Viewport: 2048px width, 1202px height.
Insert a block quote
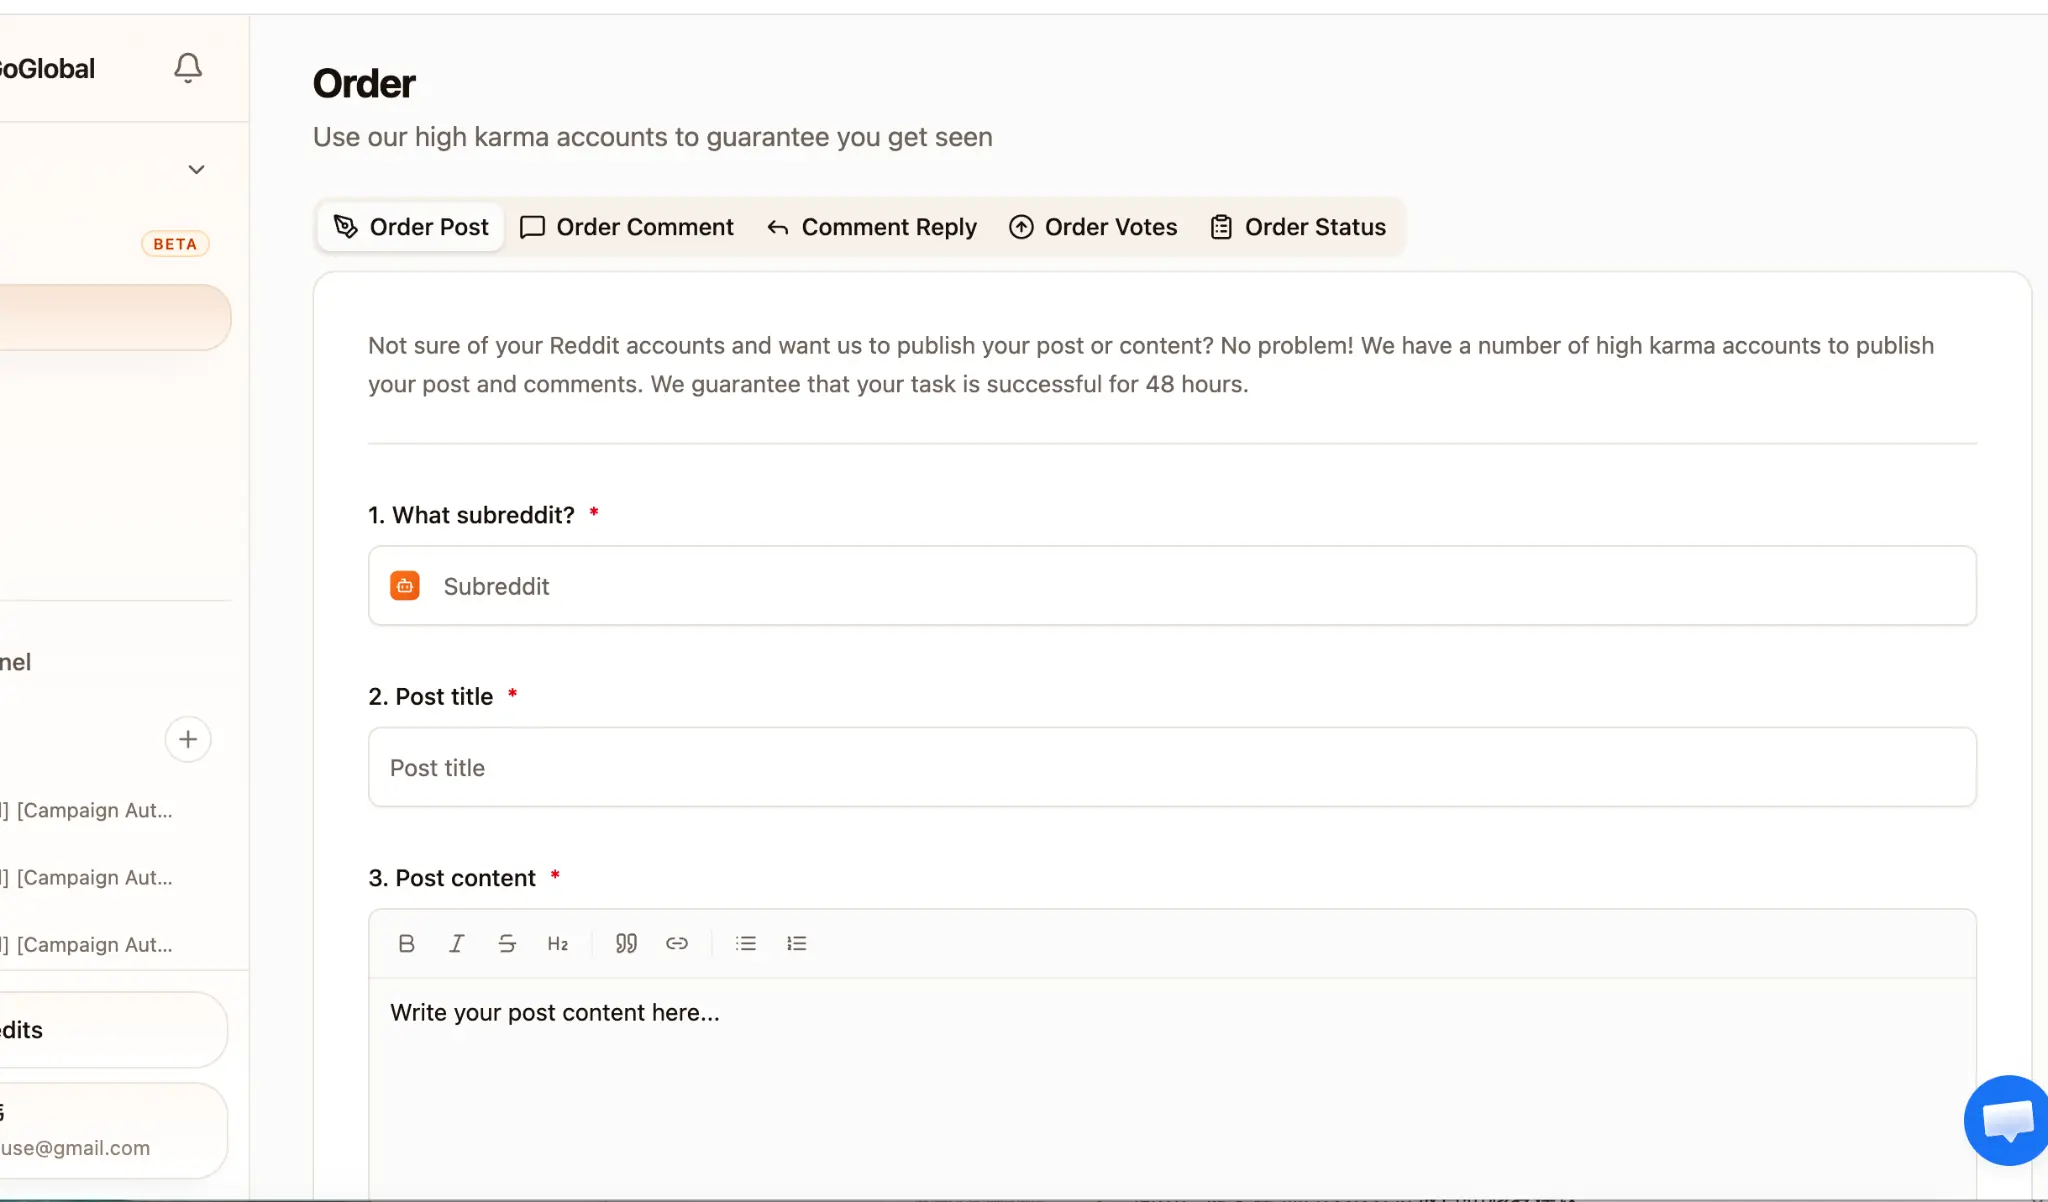pyautogui.click(x=626, y=943)
